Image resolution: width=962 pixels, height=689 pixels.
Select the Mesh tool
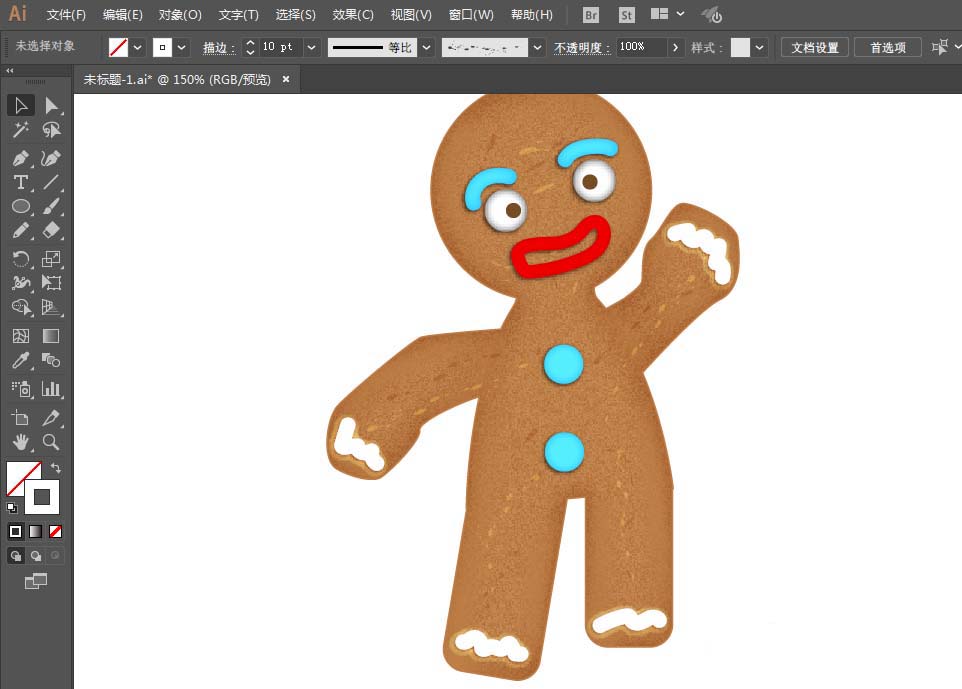21,336
